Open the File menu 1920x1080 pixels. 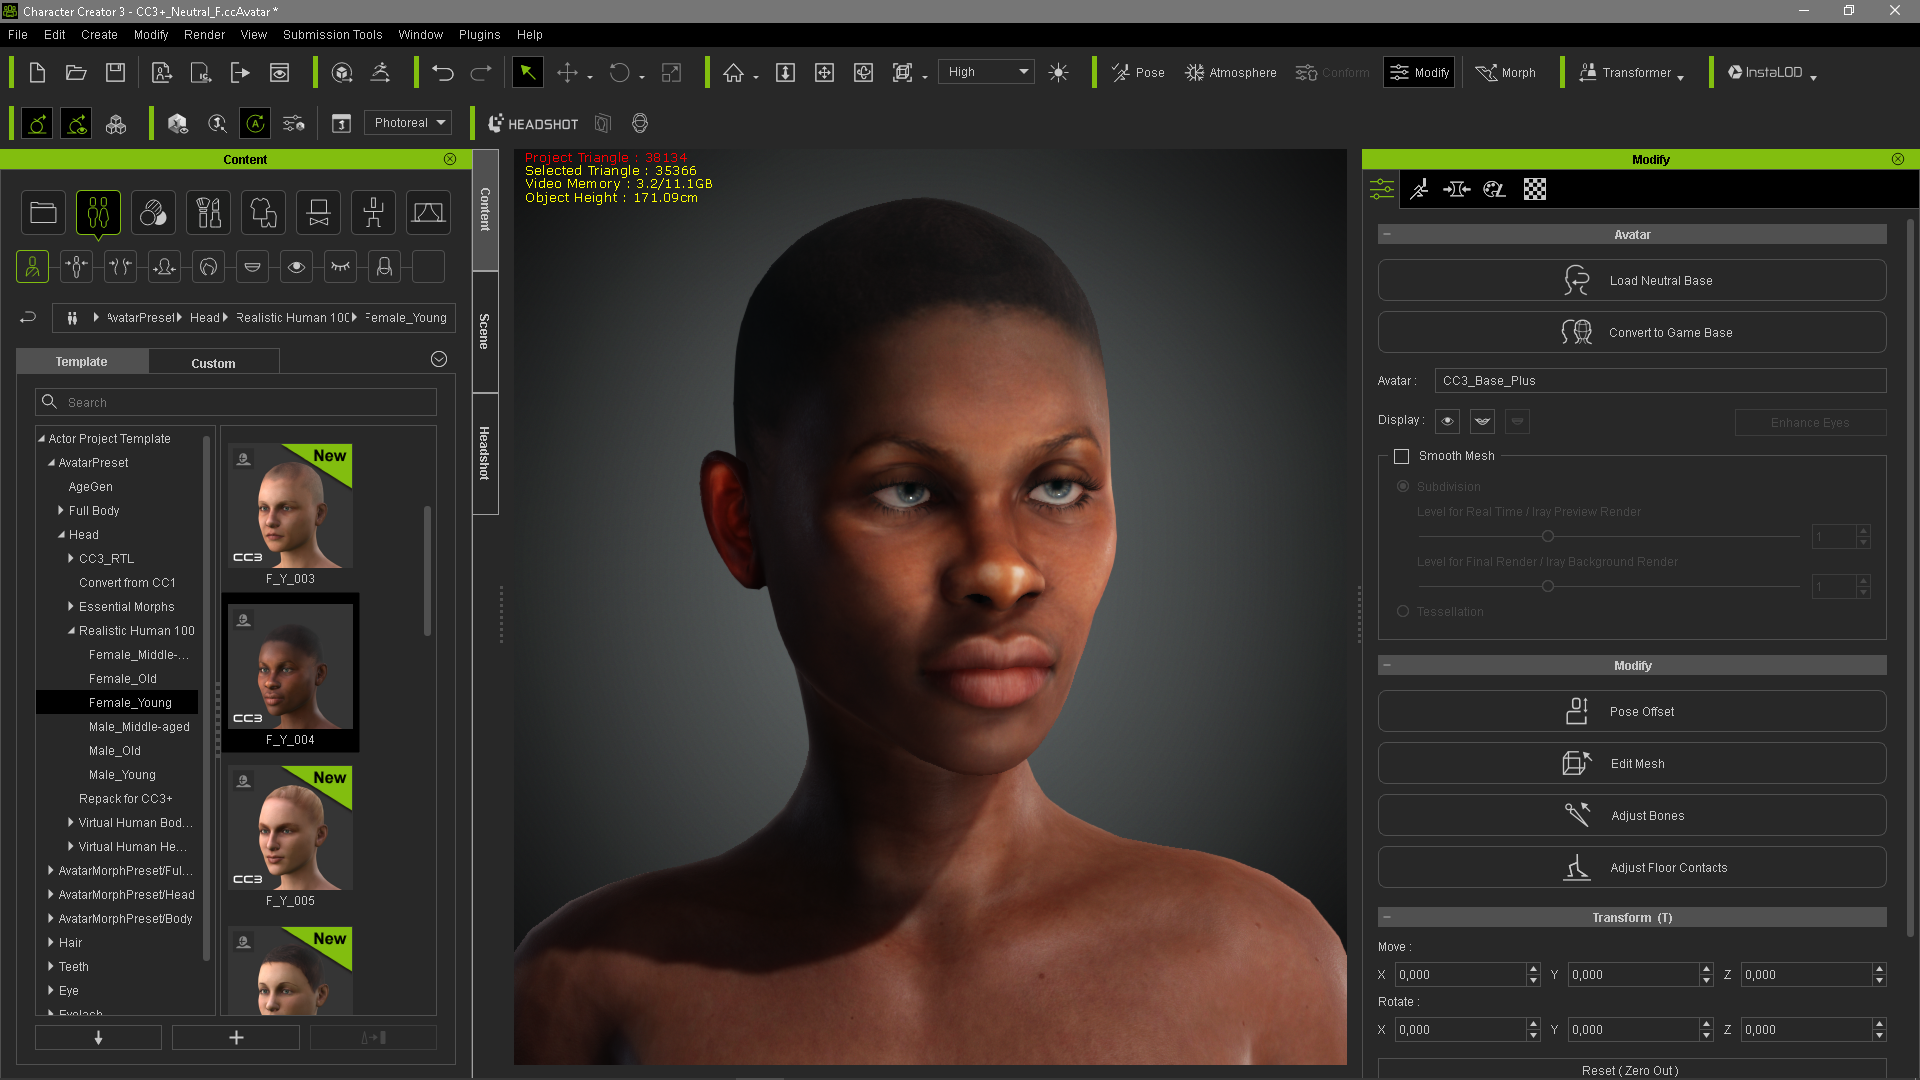click(18, 34)
